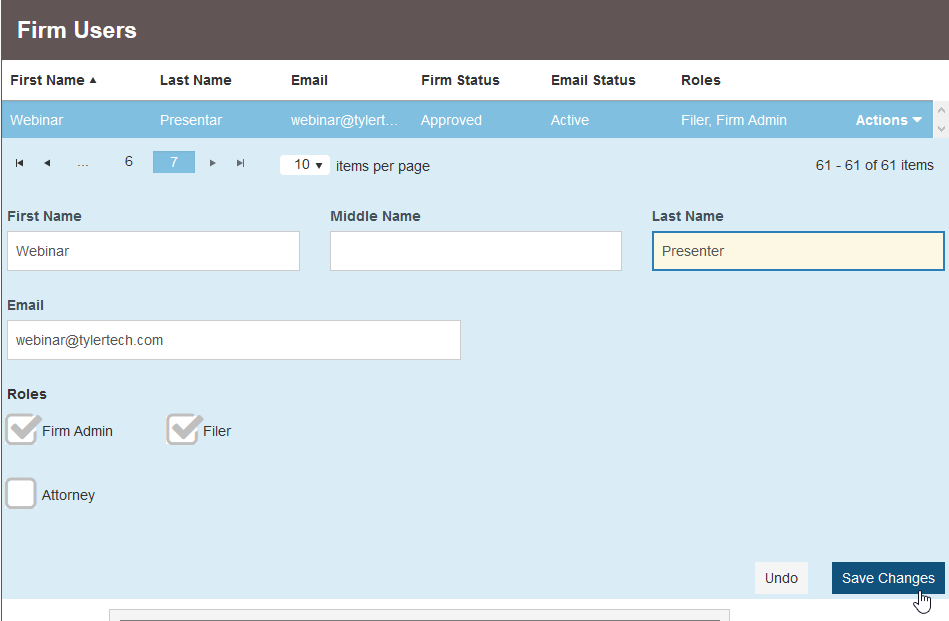This screenshot has height=621, width=949.
Task: Sort by Roles column header
Action: click(x=700, y=80)
